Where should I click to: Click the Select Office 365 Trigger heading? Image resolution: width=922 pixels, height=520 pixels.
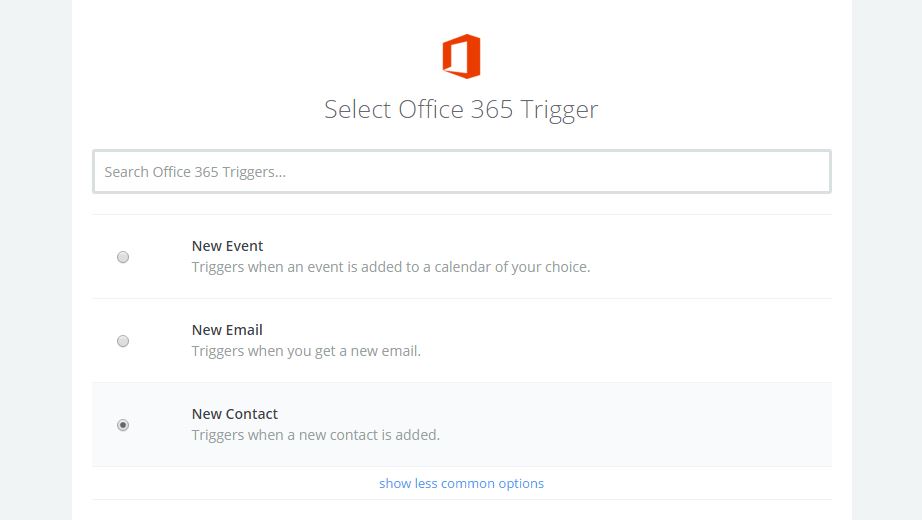[x=461, y=109]
